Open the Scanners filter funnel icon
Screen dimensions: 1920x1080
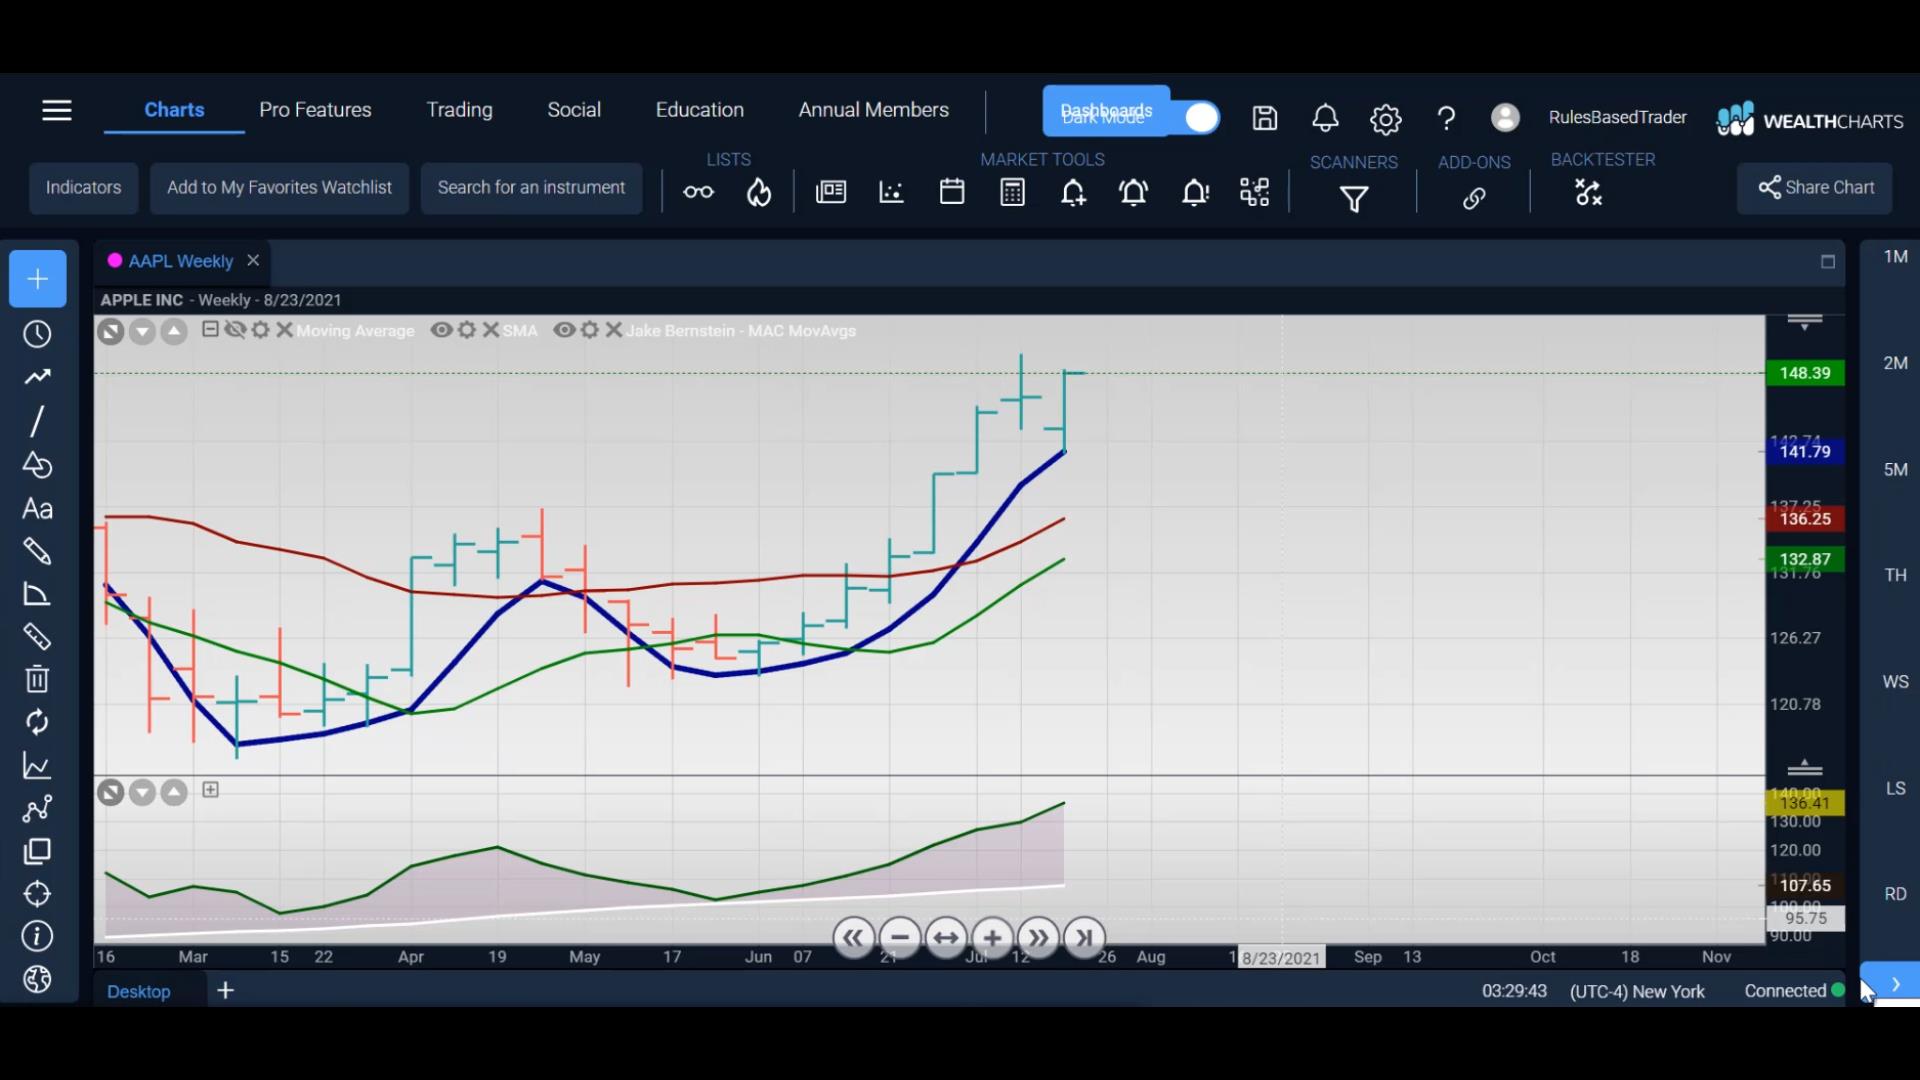1354,199
